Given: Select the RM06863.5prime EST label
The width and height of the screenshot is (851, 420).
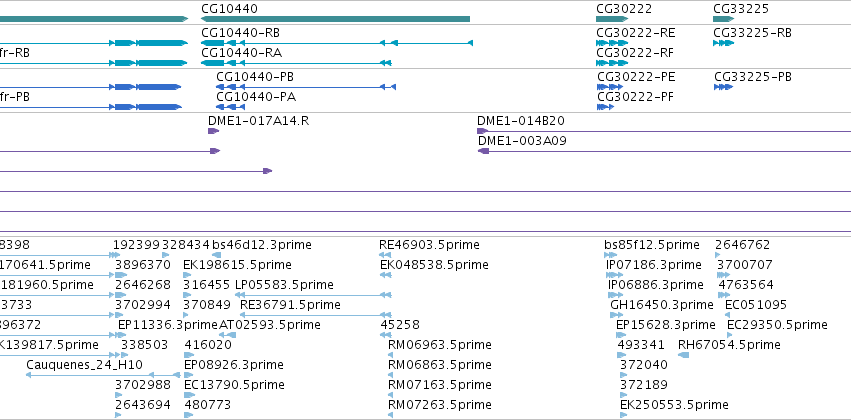Looking at the screenshot, I should click(440, 365).
